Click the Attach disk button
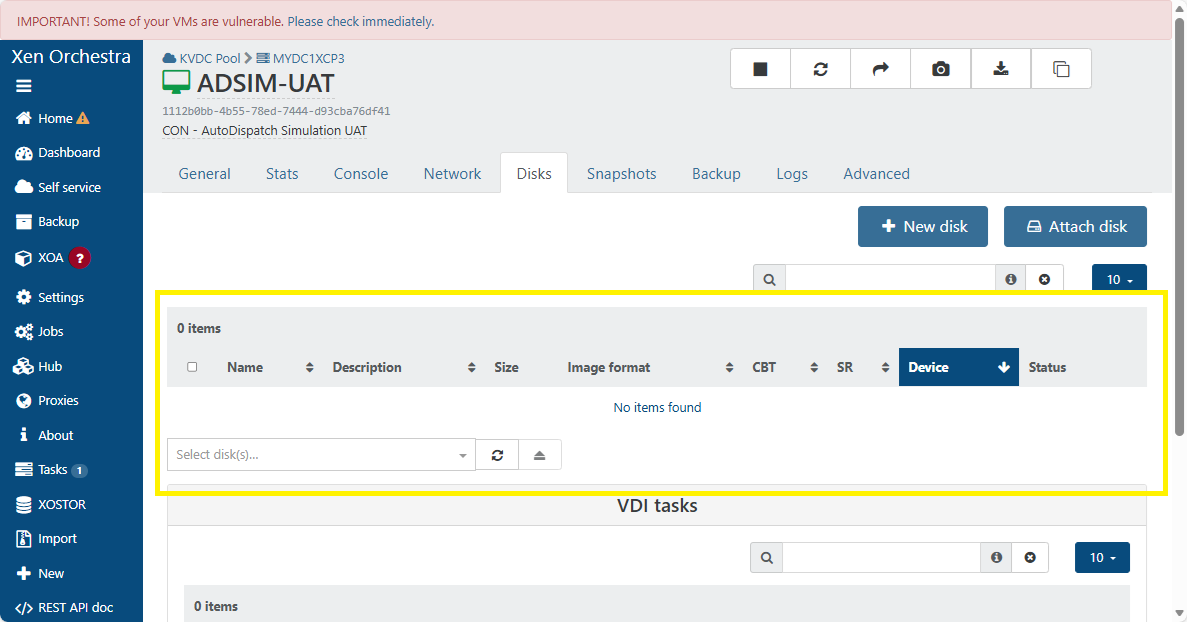This screenshot has width=1187, height=622. (x=1074, y=227)
